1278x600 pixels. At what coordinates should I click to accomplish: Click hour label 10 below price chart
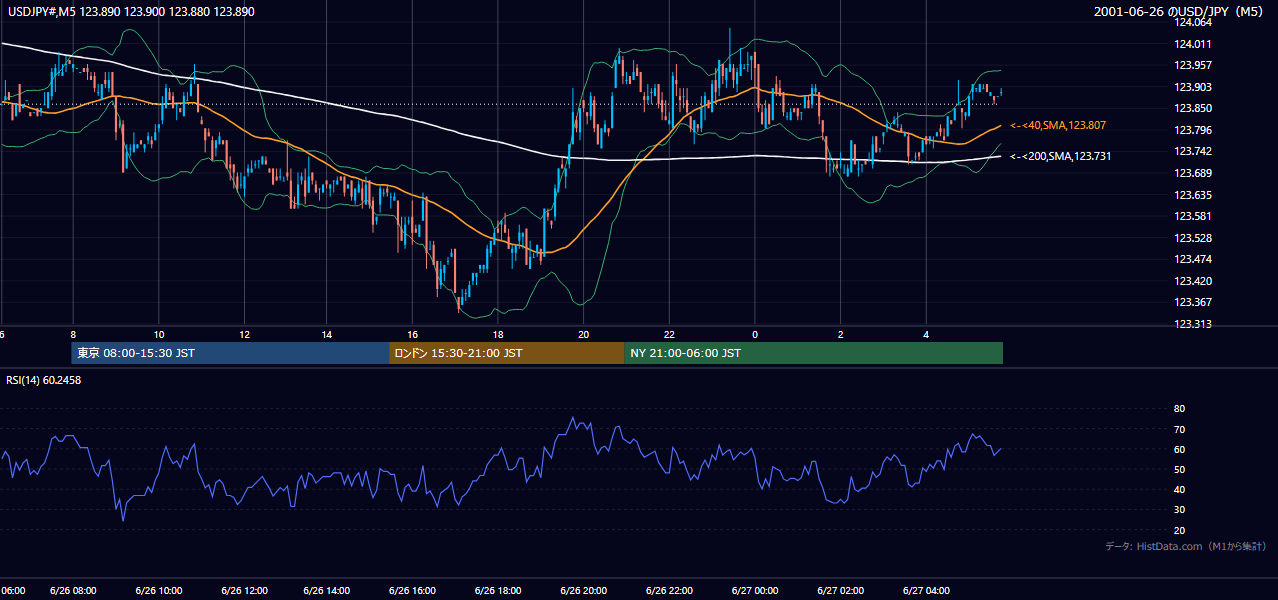click(159, 334)
